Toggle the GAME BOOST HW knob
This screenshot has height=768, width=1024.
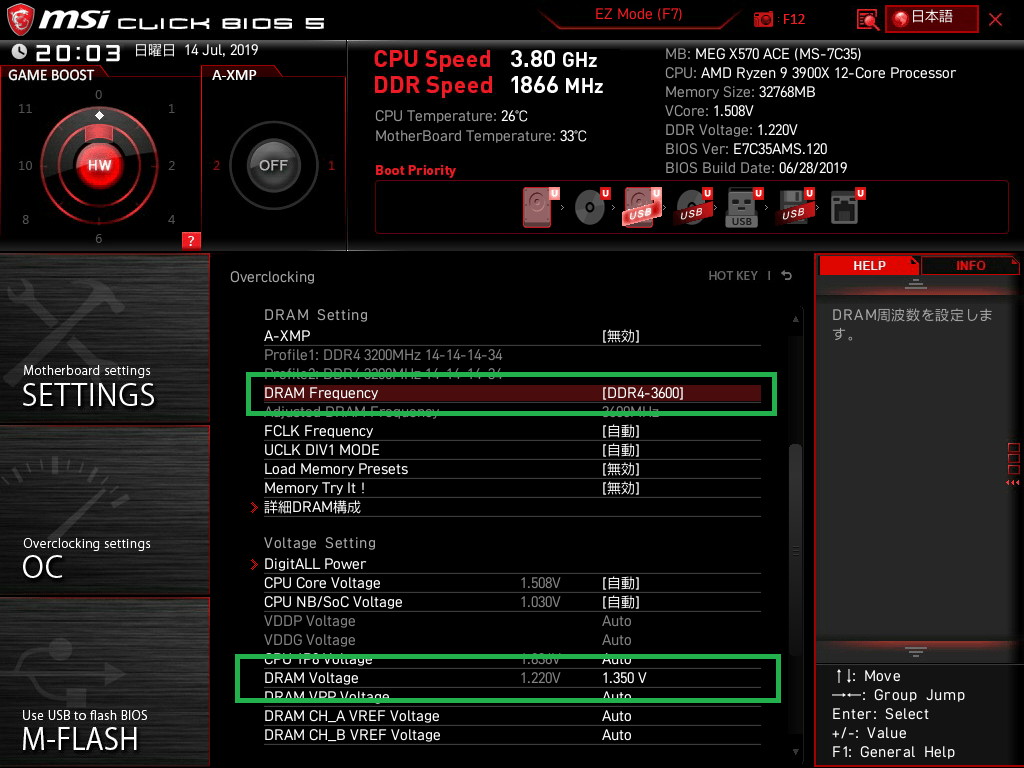[99, 165]
